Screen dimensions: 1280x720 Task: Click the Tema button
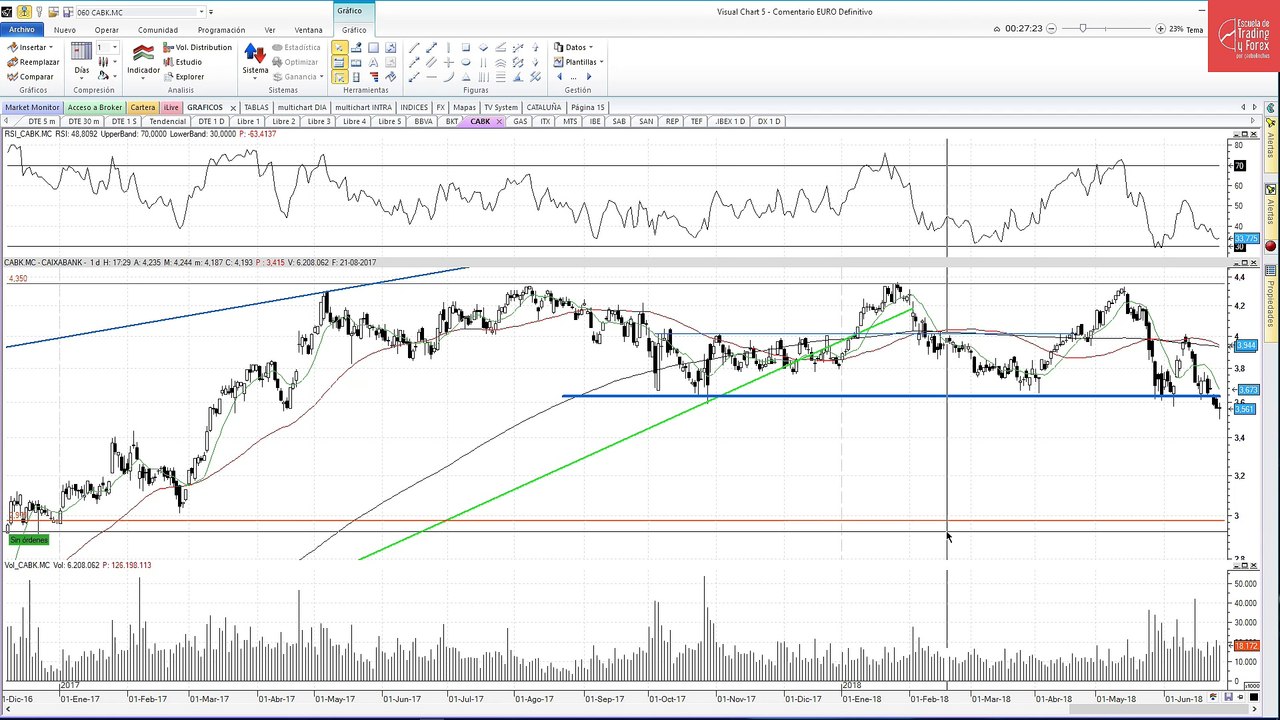click(1195, 30)
